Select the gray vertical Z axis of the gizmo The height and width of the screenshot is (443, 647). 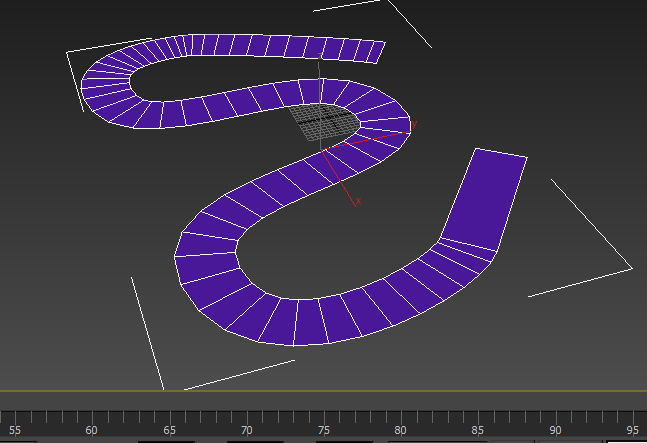coord(320,102)
